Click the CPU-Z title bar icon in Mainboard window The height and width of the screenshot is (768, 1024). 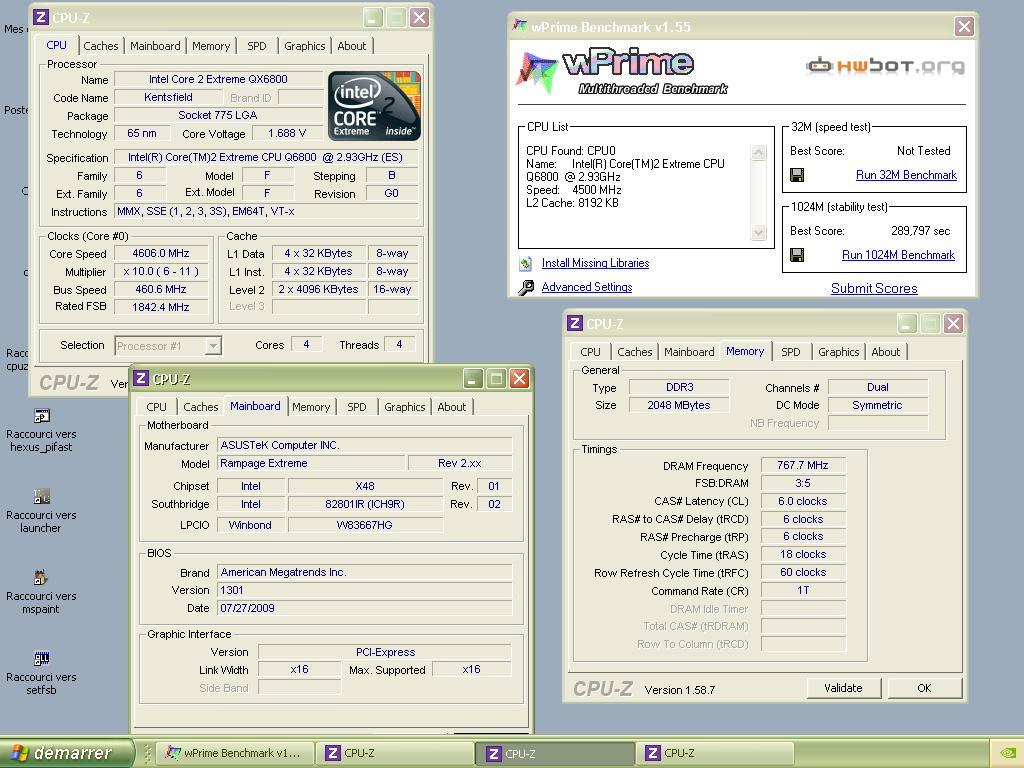coord(141,378)
